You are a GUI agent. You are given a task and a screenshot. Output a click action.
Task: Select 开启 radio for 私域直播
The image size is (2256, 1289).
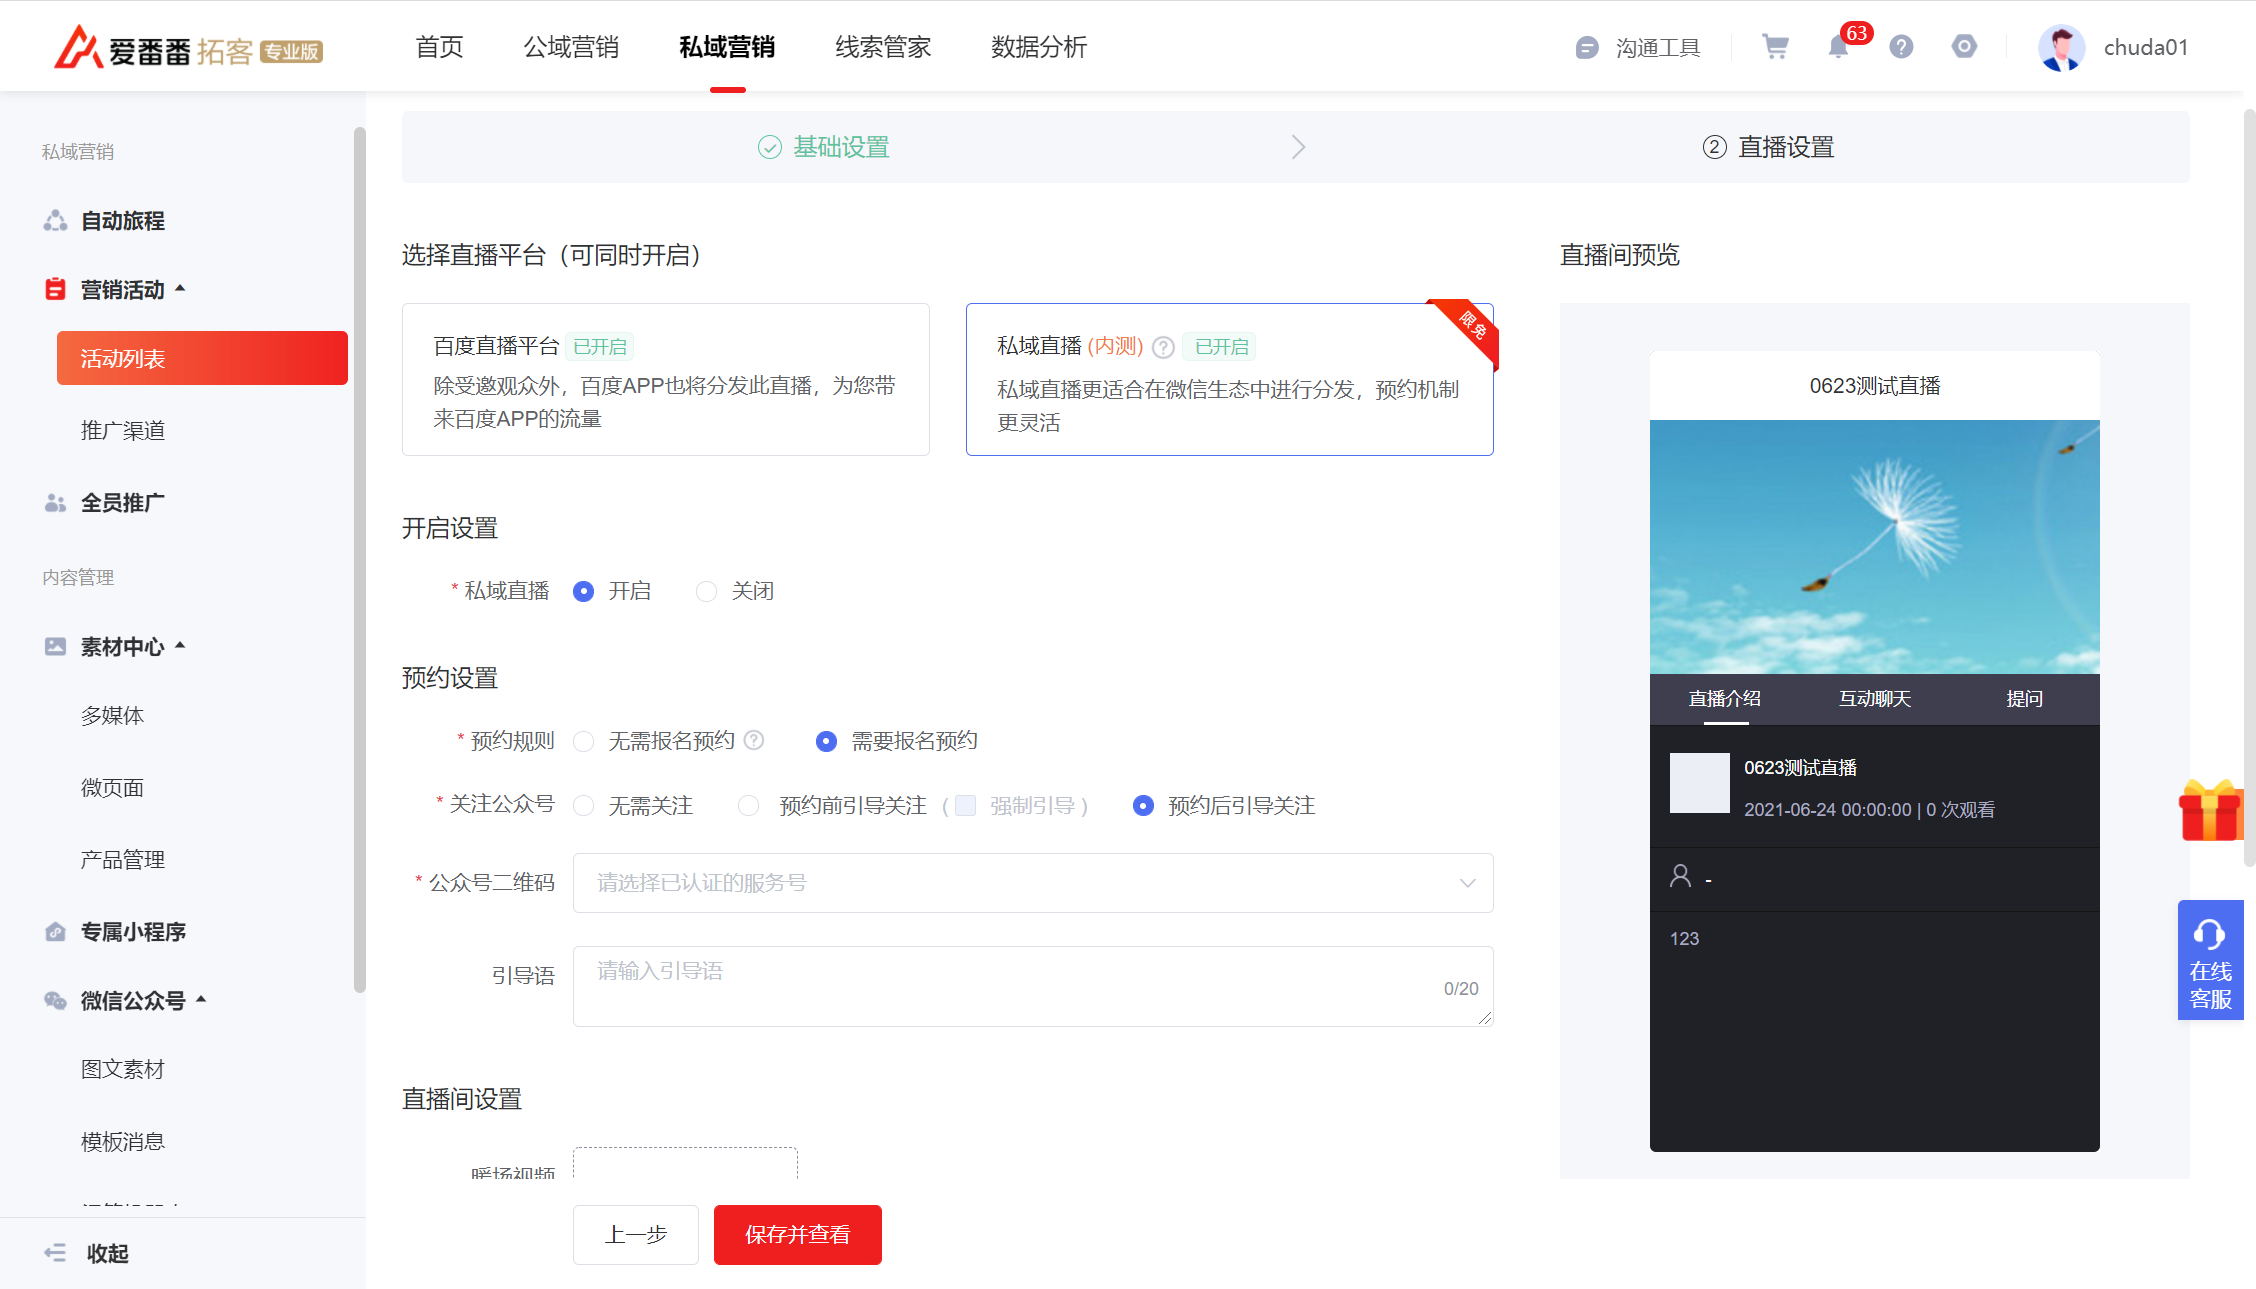(x=583, y=591)
